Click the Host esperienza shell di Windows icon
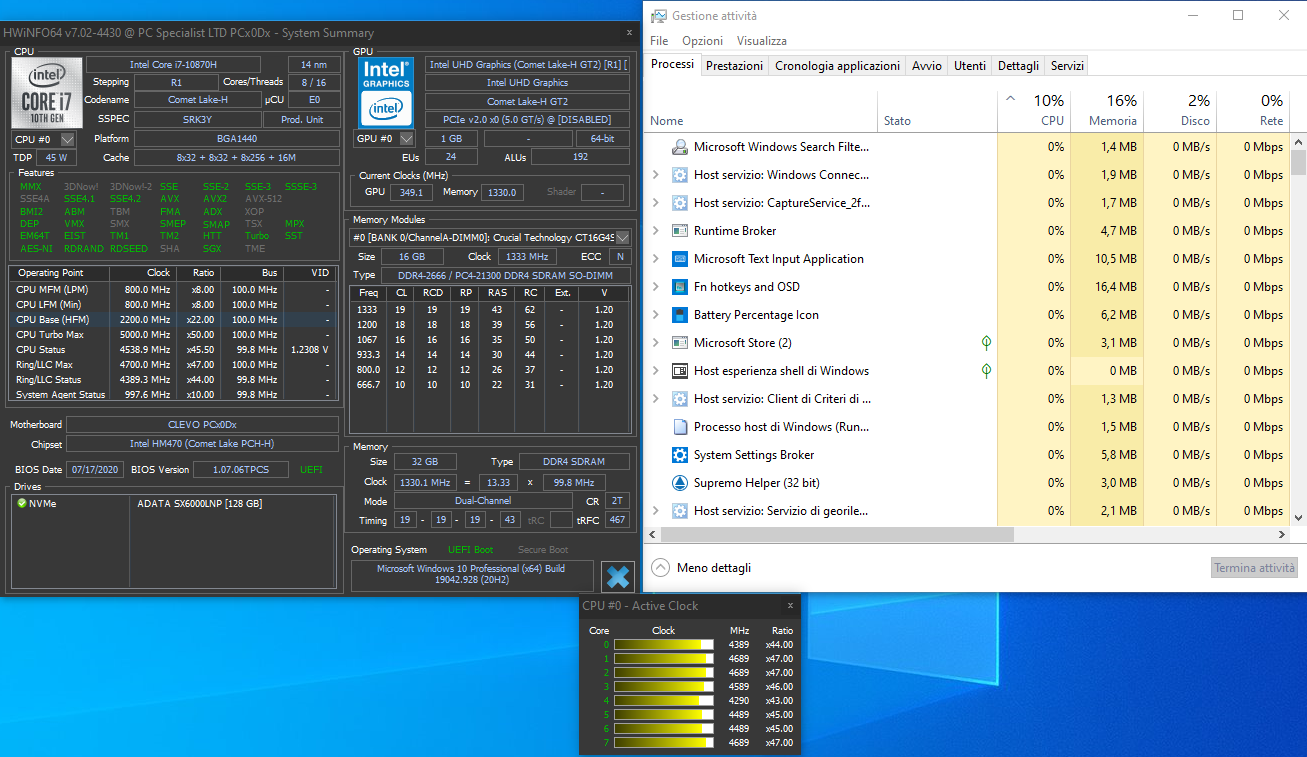This screenshot has height=757, width=1307. tap(680, 371)
